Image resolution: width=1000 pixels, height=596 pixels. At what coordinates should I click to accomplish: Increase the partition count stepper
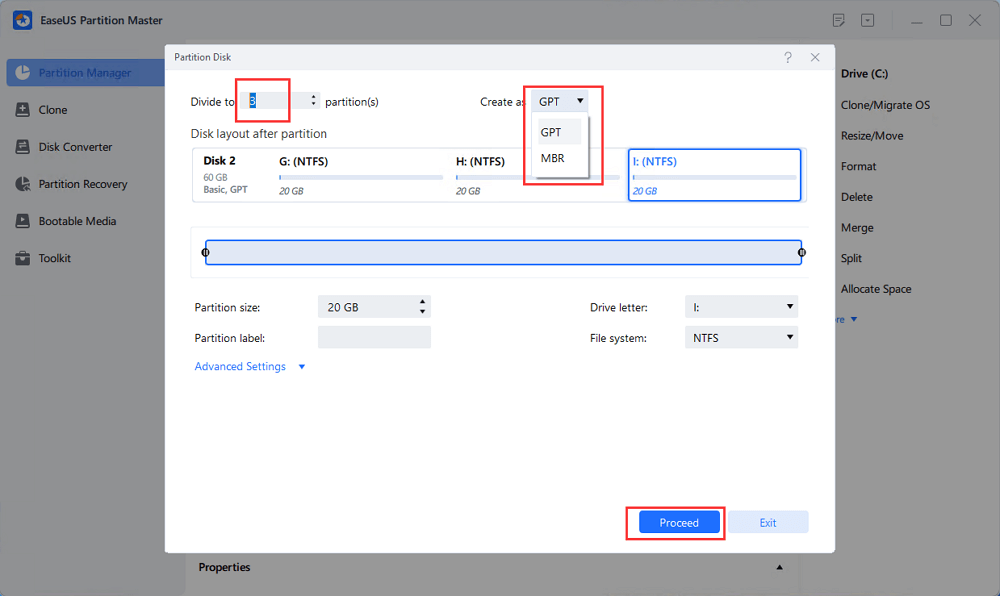tap(313, 98)
